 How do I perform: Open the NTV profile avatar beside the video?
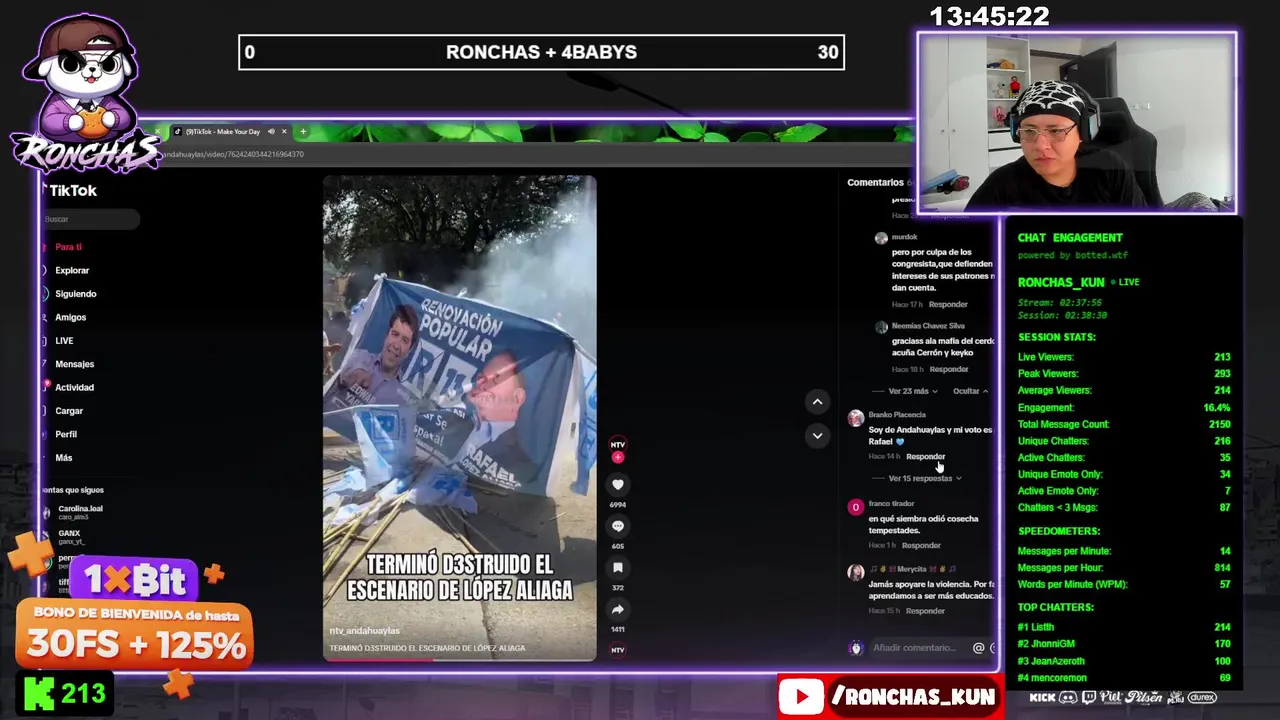(x=617, y=444)
